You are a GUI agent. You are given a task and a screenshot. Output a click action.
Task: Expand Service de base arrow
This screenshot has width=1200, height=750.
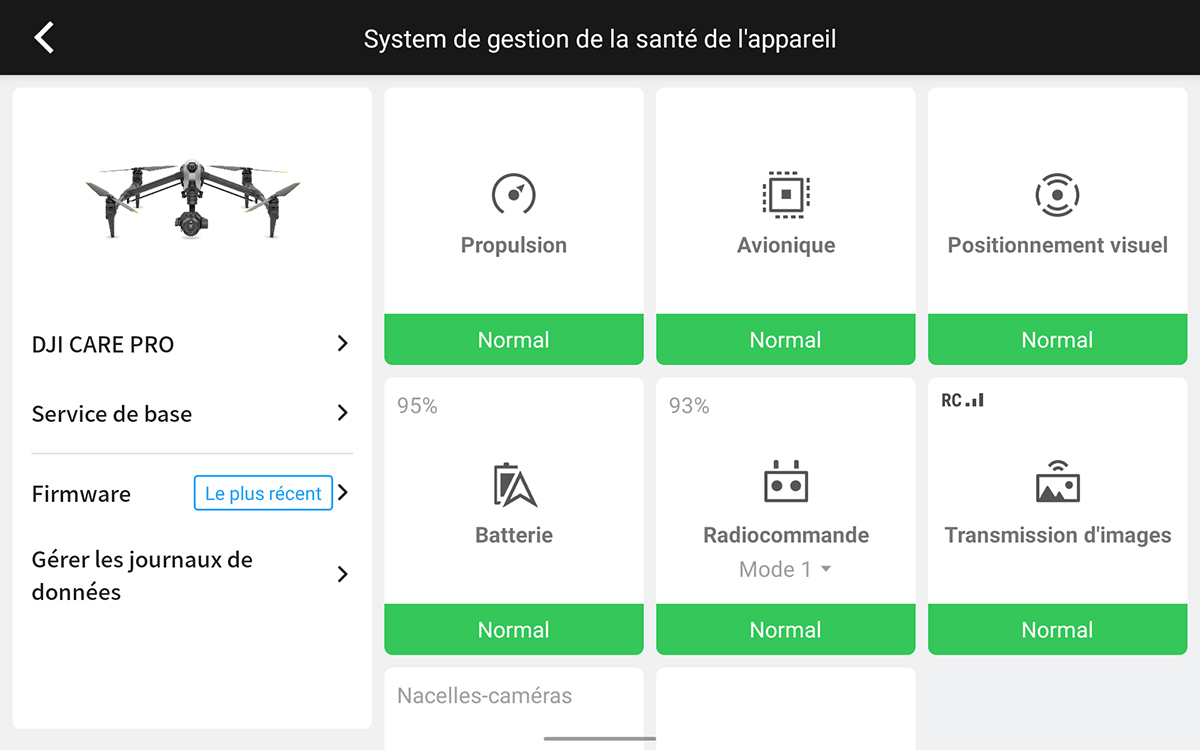pyautogui.click(x=342, y=413)
